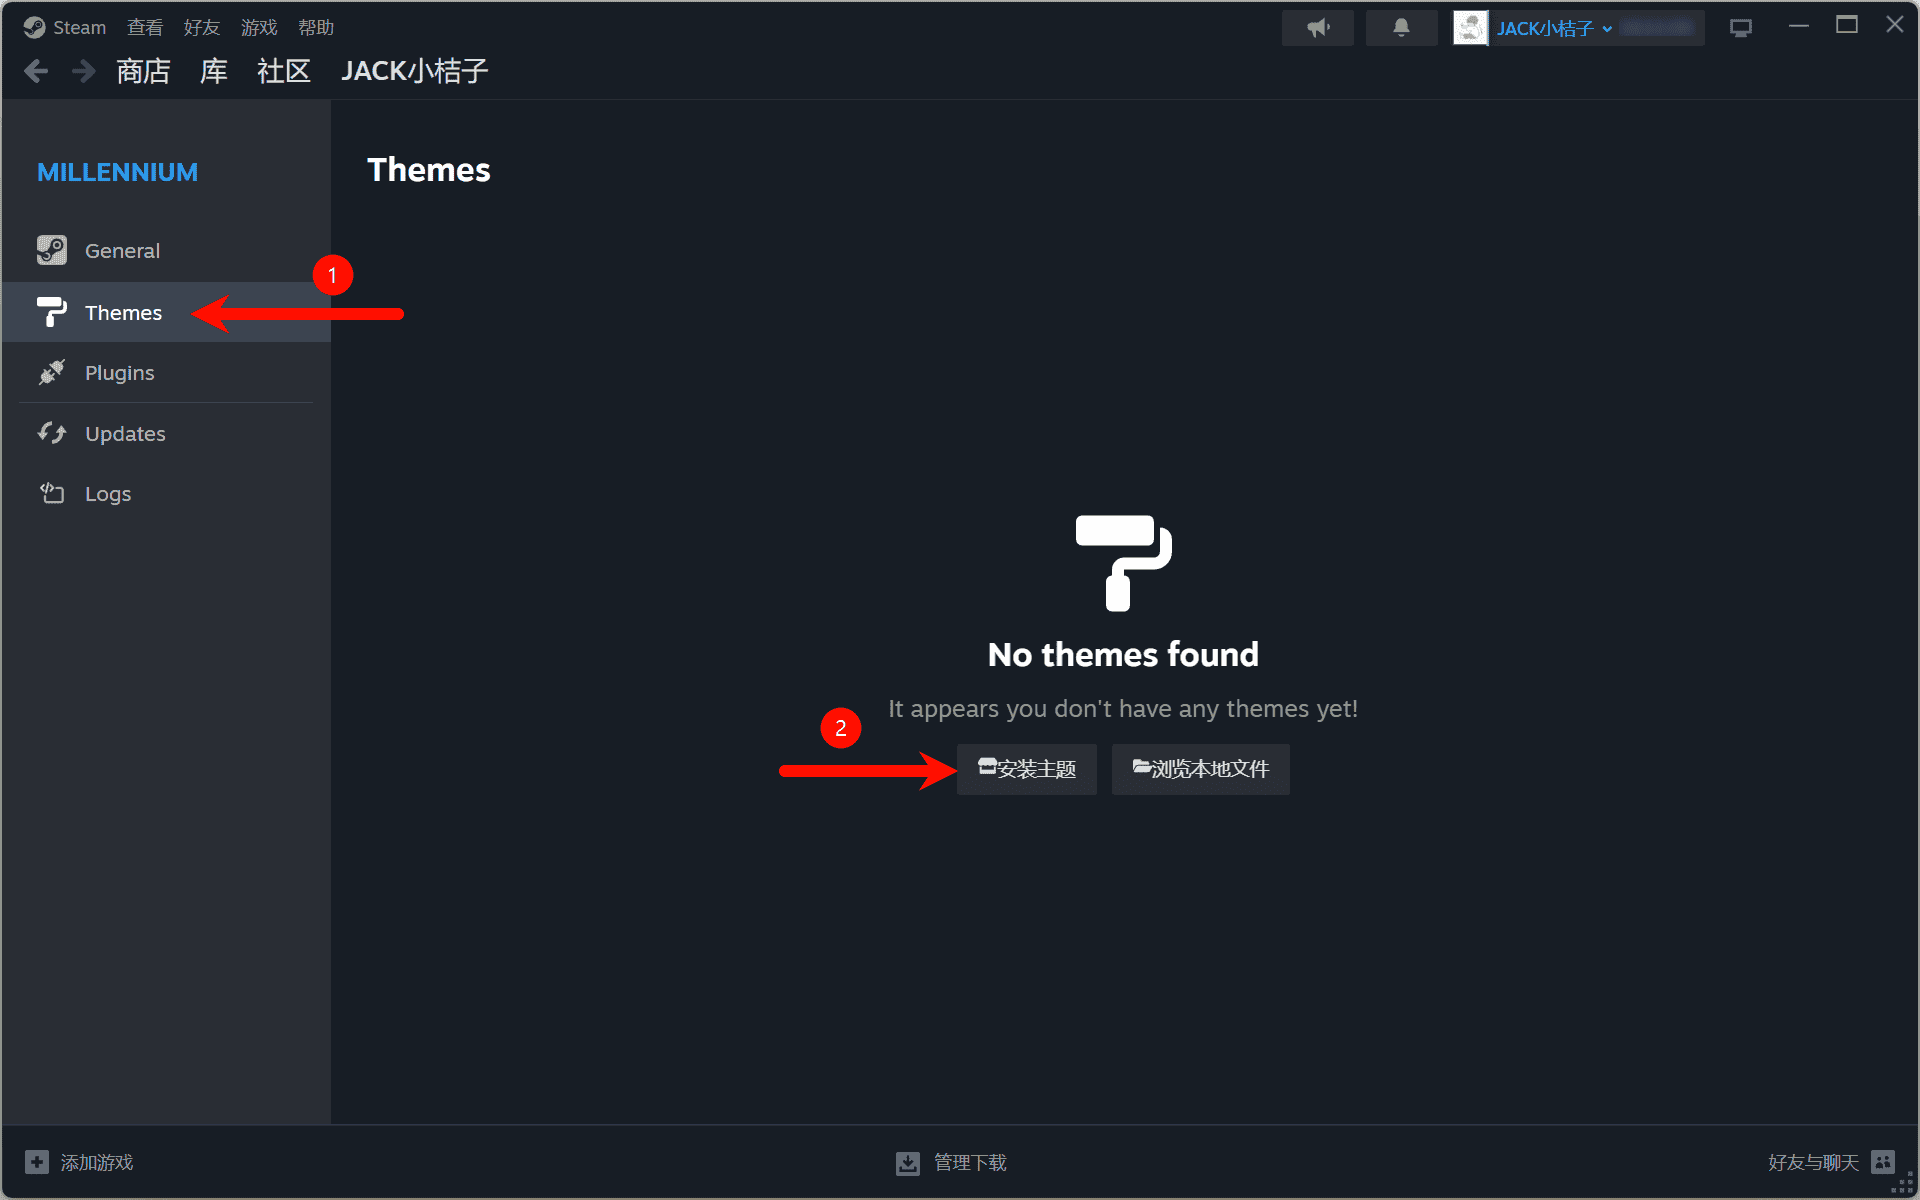Open the 查看 menu
Viewport: 1920px width, 1200px height.
point(145,27)
